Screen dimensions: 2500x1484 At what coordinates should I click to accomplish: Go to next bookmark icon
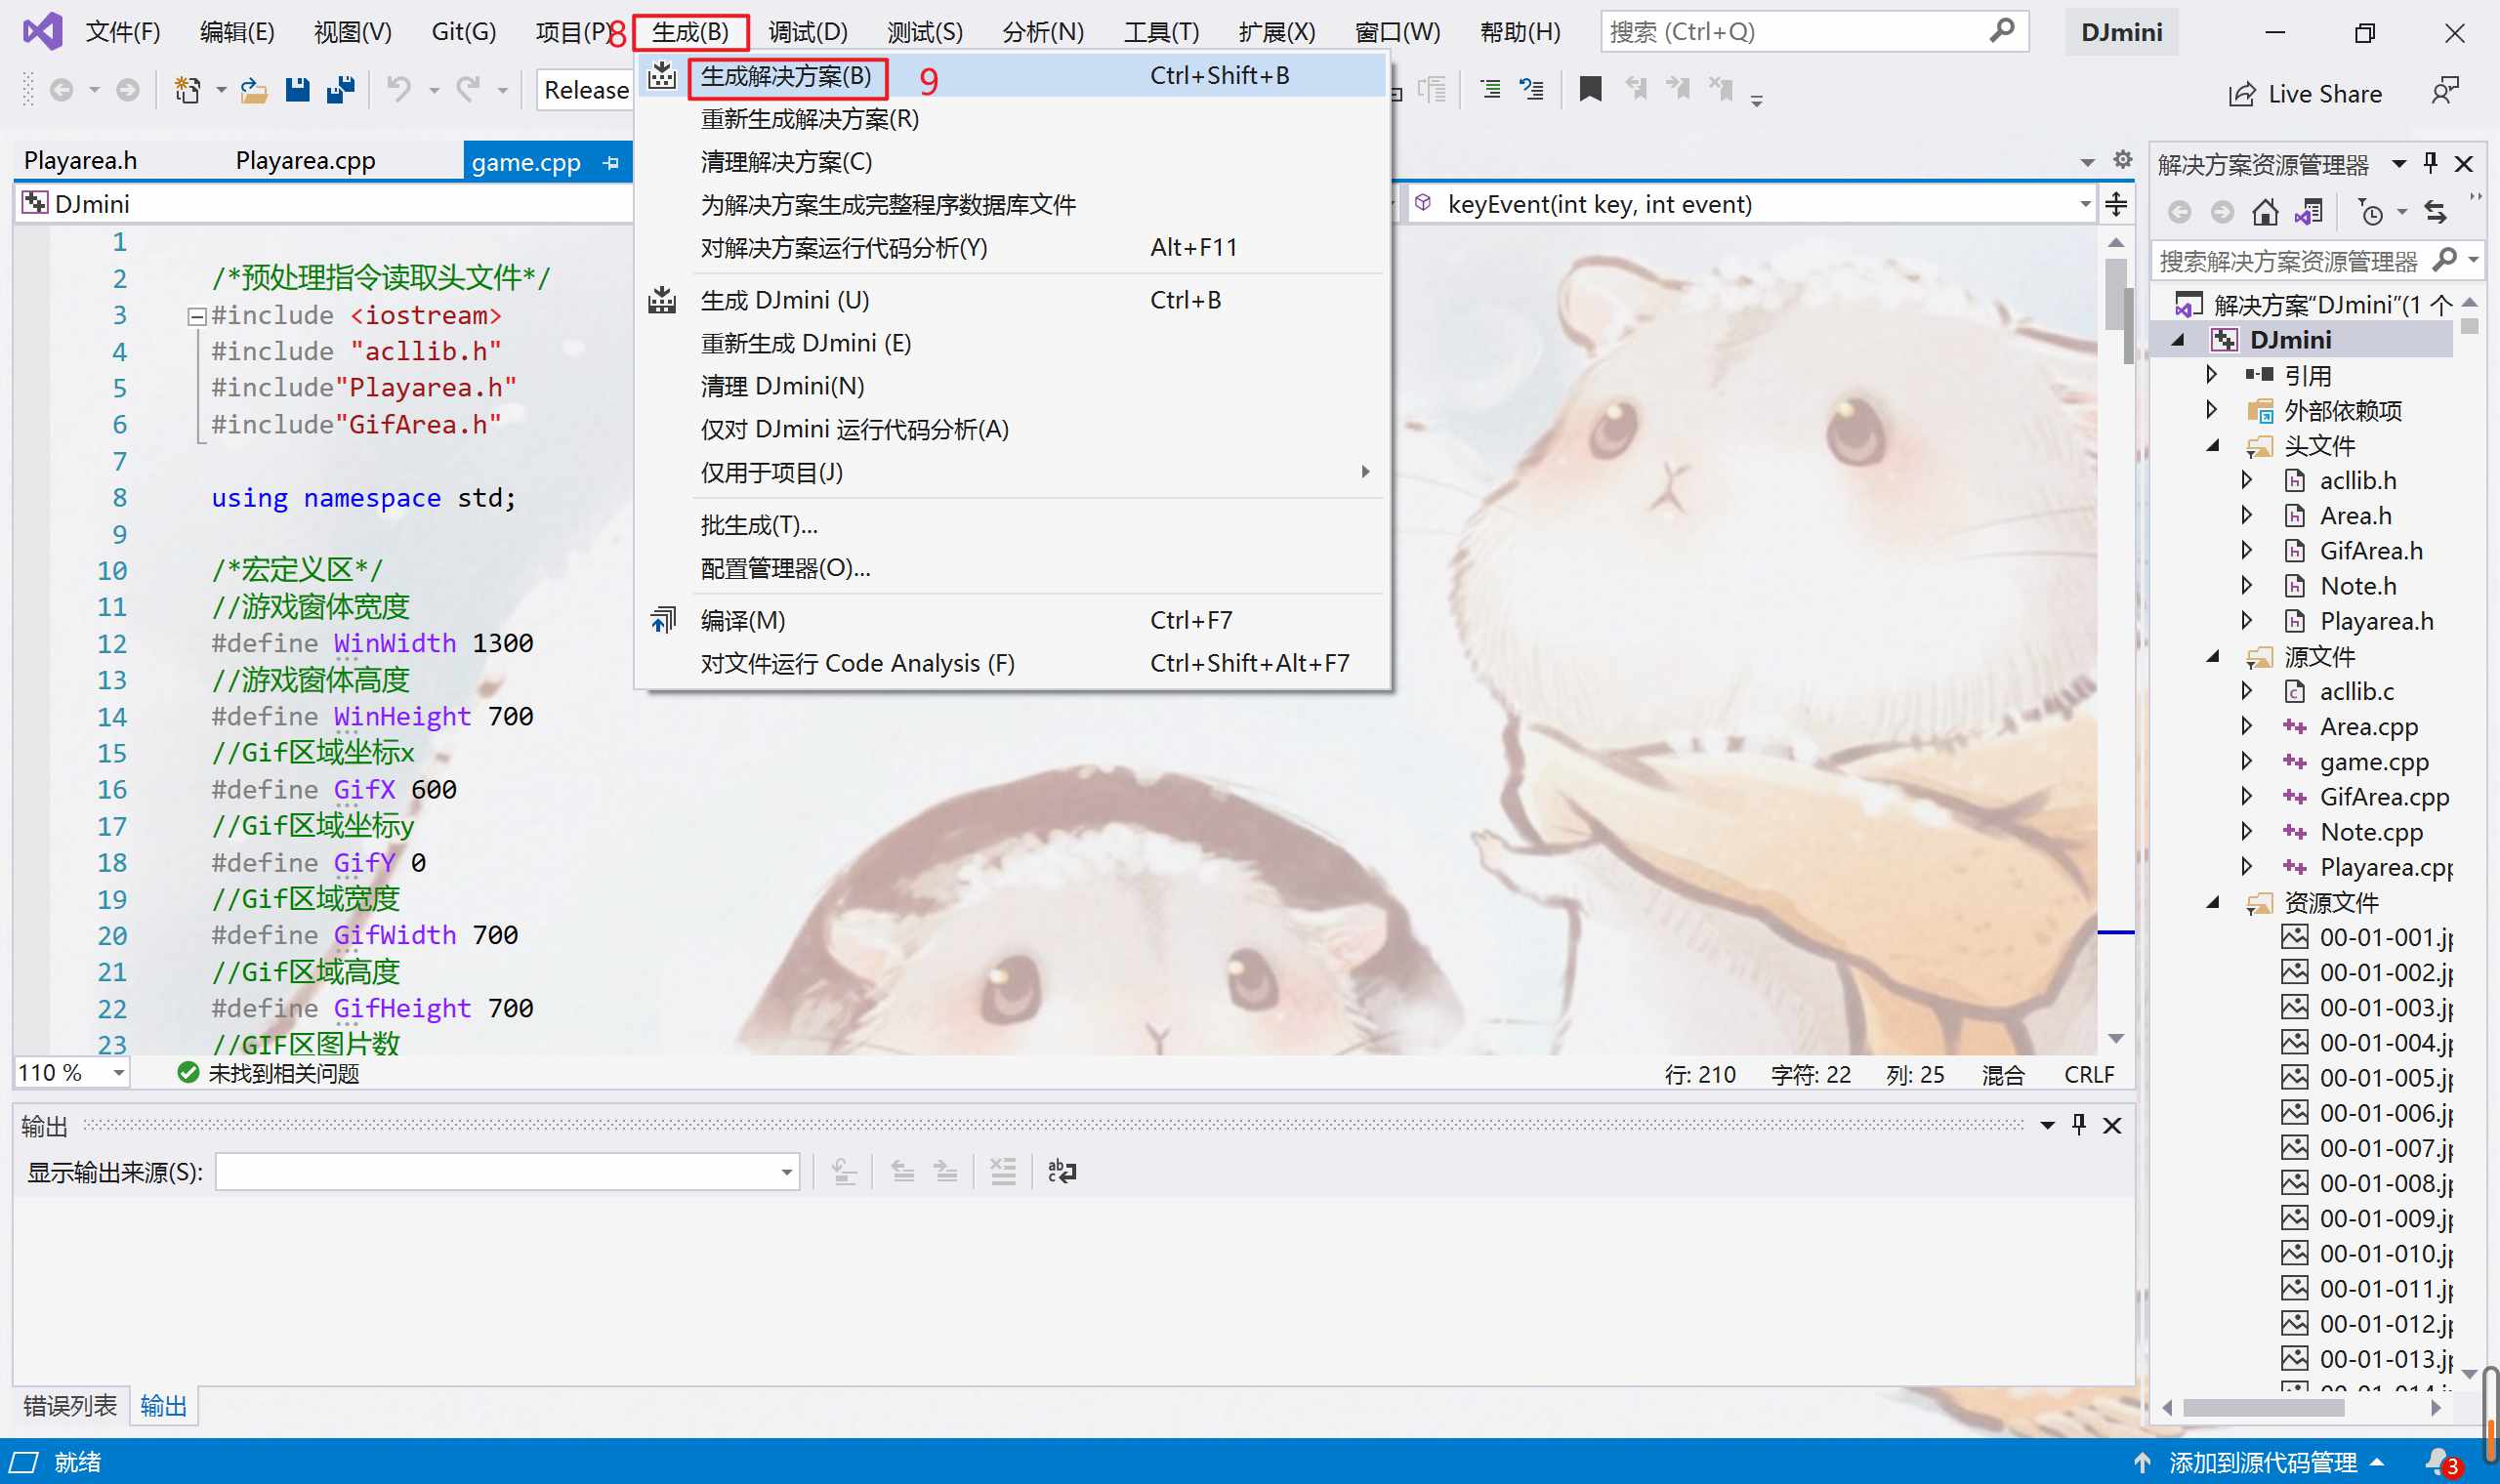pyautogui.click(x=1678, y=90)
